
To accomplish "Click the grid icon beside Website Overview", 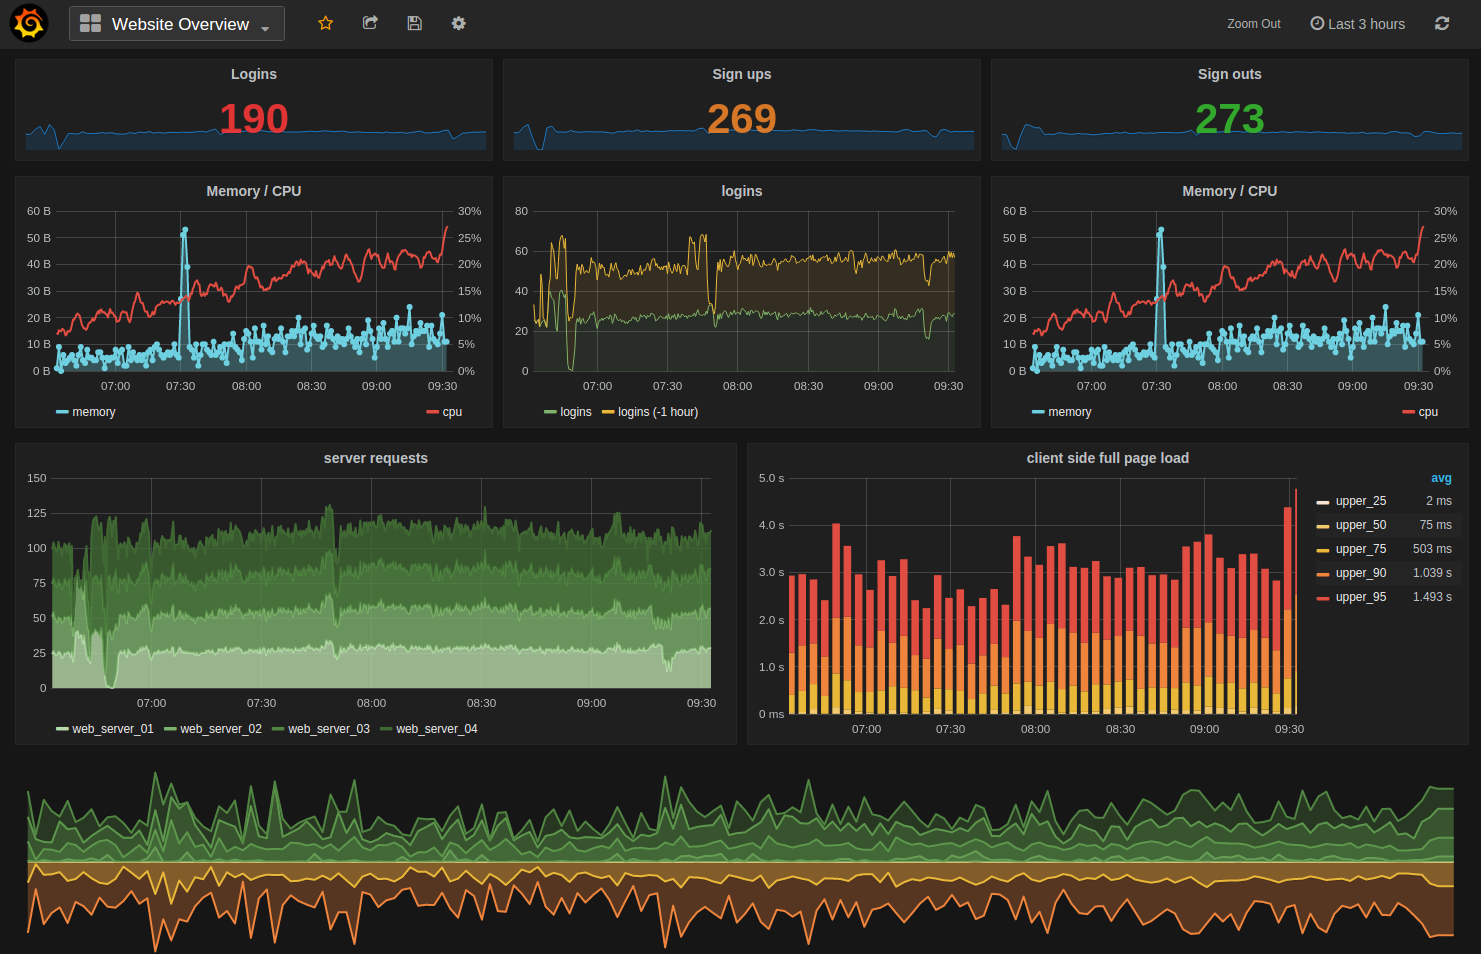I will point(90,22).
